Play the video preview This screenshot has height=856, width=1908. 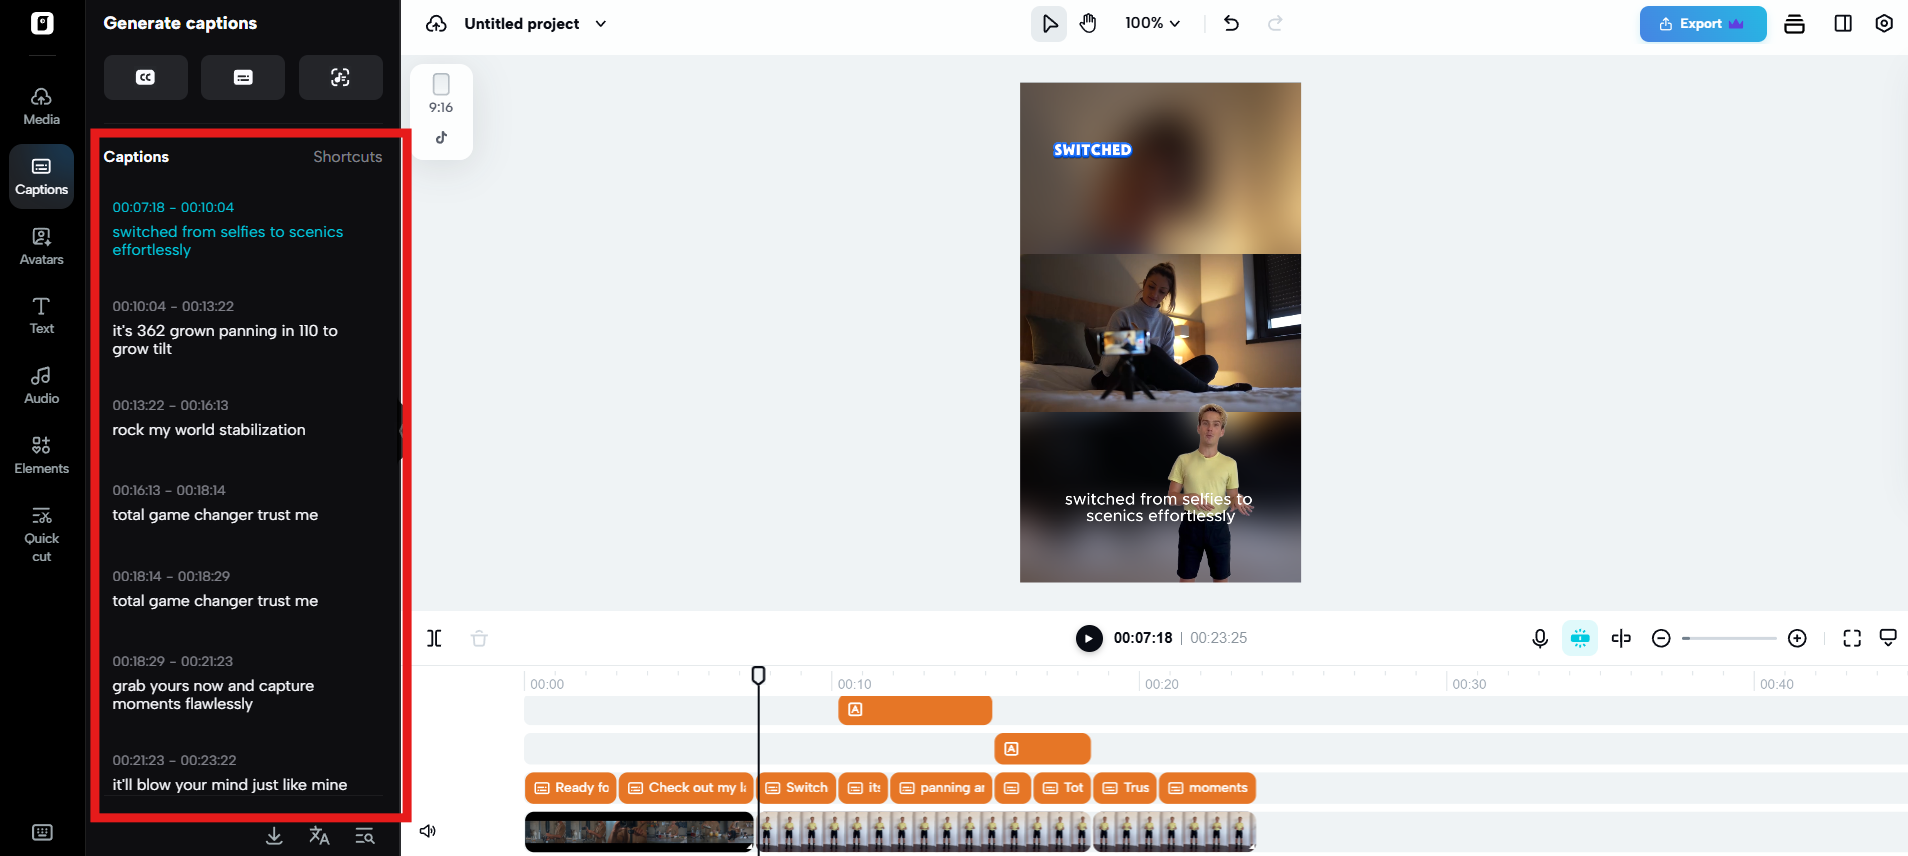[1089, 638]
